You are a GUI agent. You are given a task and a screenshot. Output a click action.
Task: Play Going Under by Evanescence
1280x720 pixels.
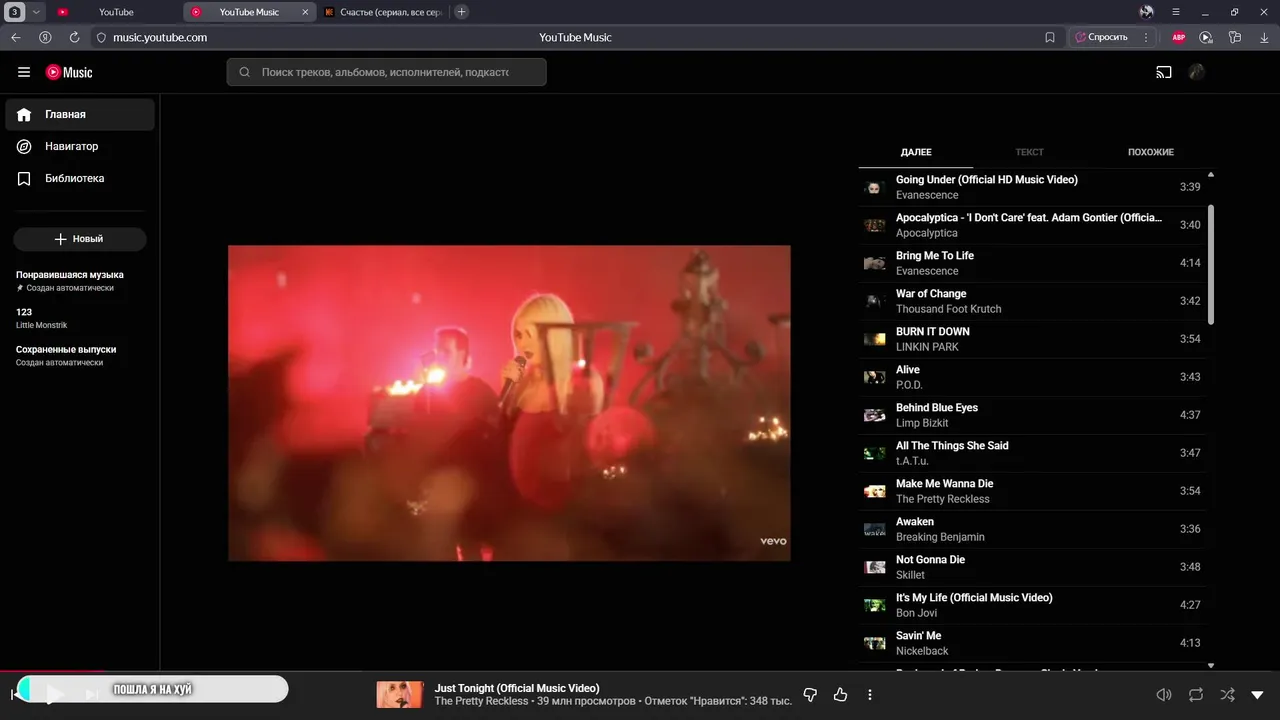point(1033,187)
